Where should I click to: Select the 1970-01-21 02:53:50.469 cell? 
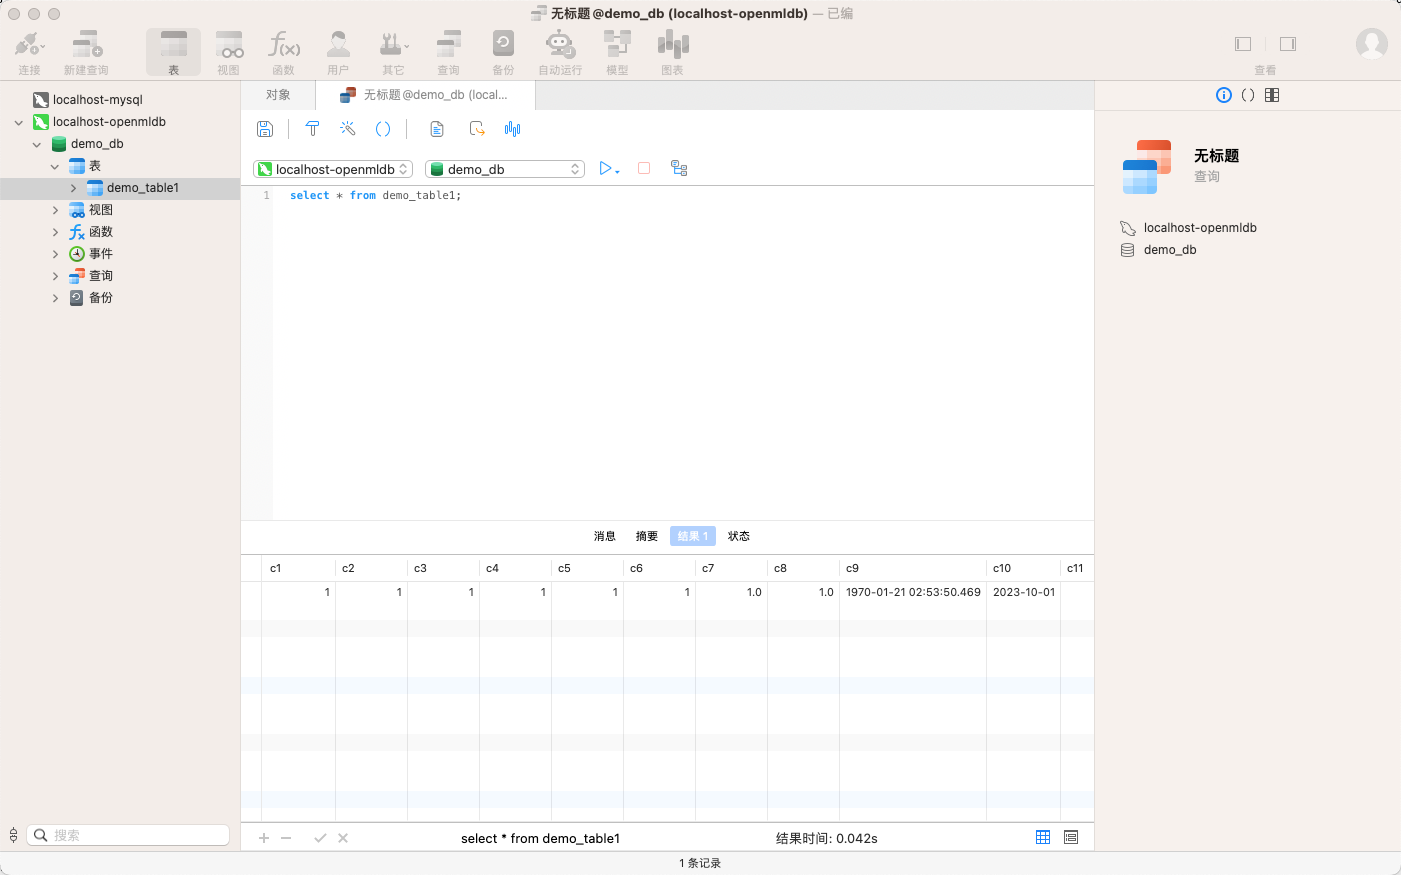(x=913, y=592)
